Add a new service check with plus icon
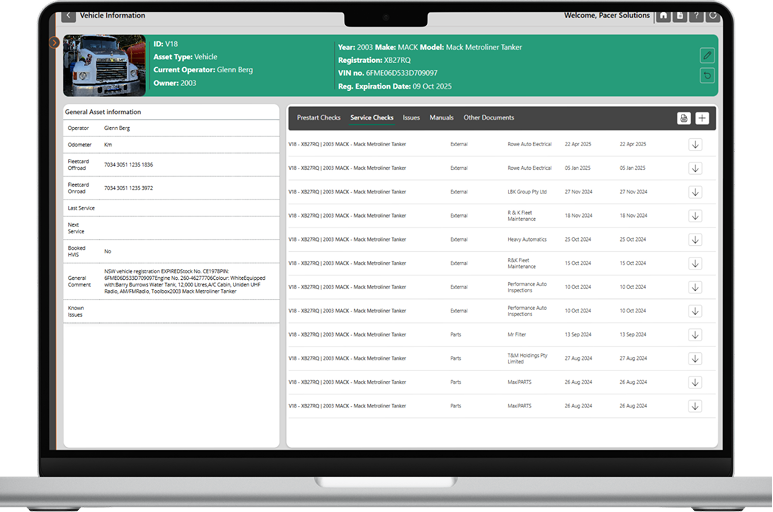Viewport: 773px width, 512px height. (x=702, y=118)
